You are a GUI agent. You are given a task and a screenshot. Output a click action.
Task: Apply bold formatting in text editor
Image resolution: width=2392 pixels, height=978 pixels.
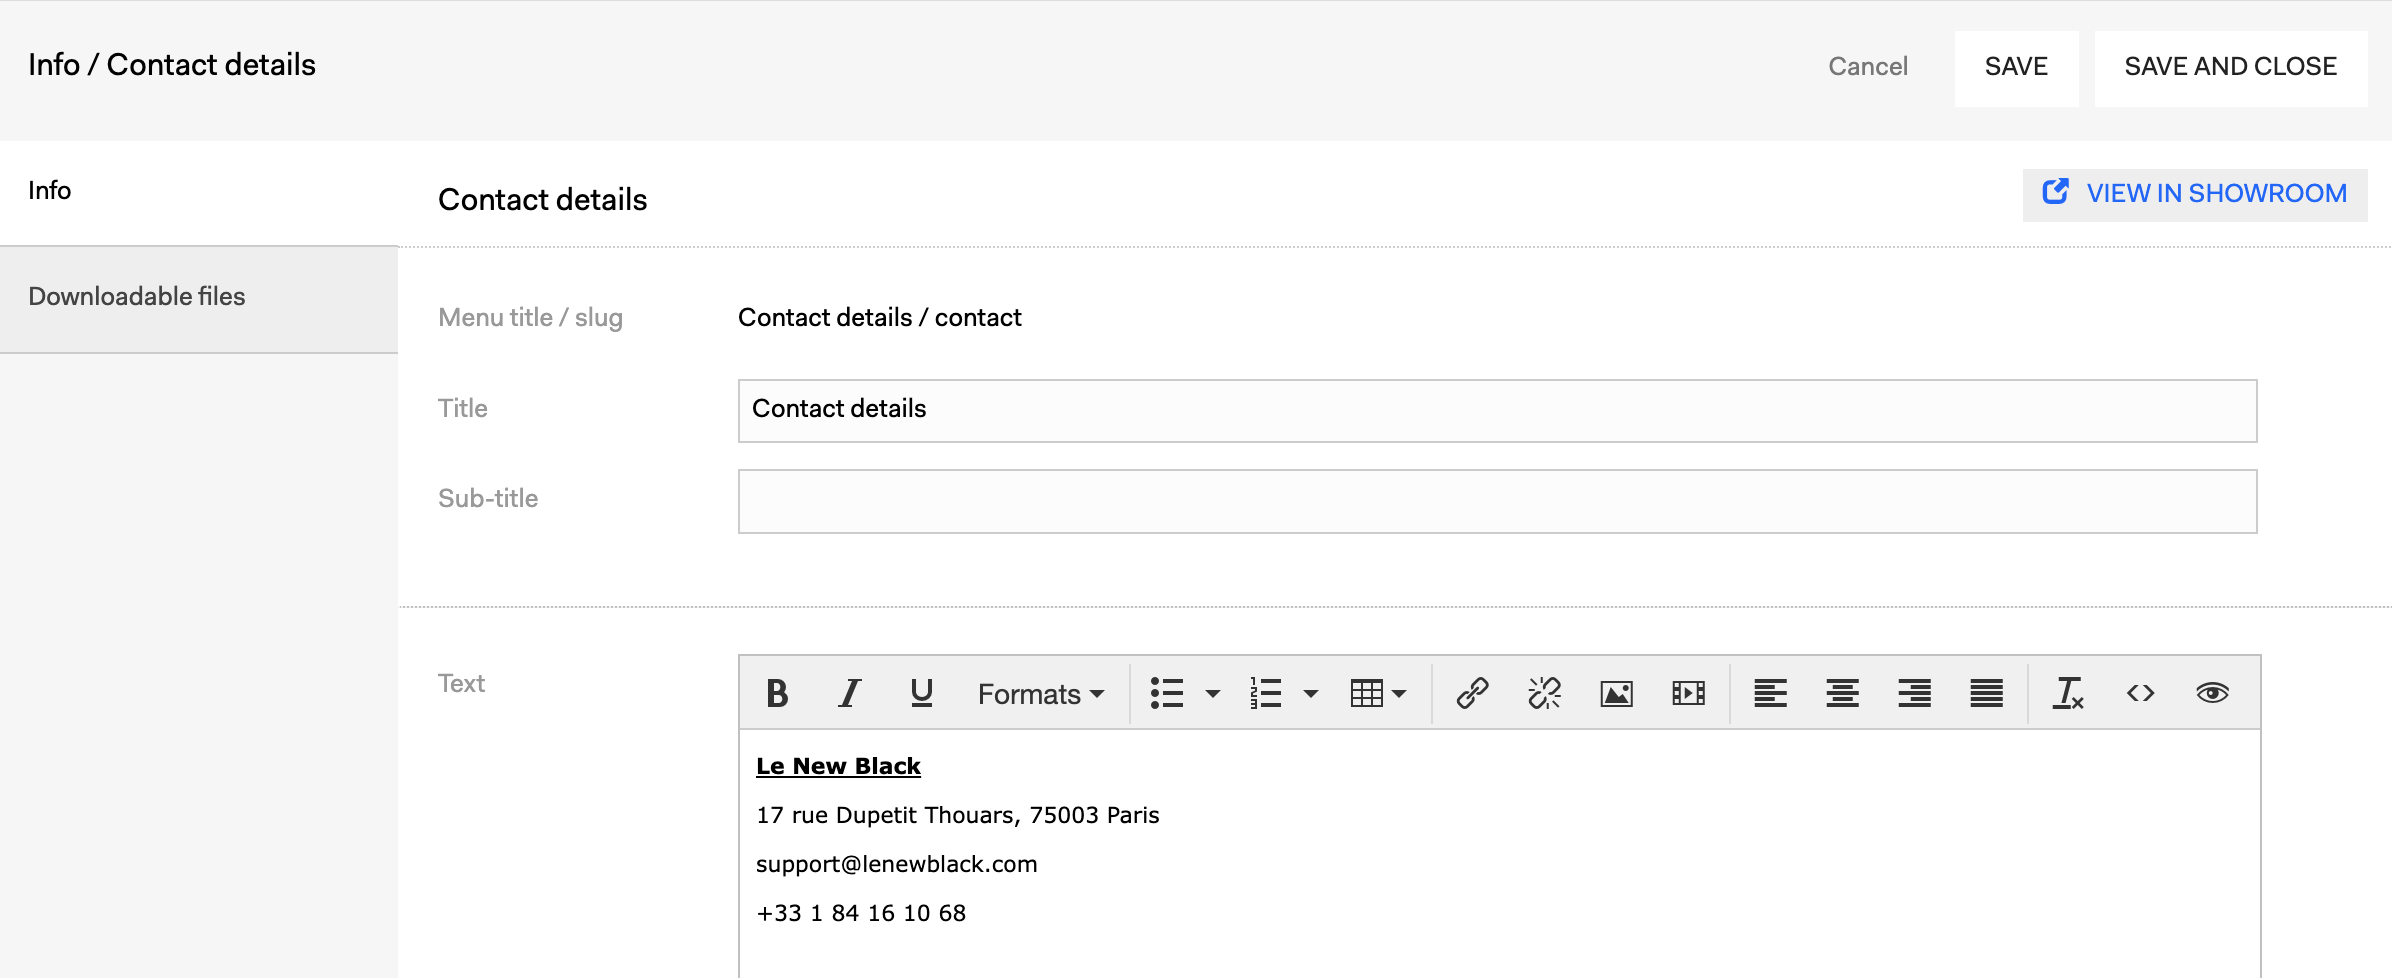[x=777, y=693]
